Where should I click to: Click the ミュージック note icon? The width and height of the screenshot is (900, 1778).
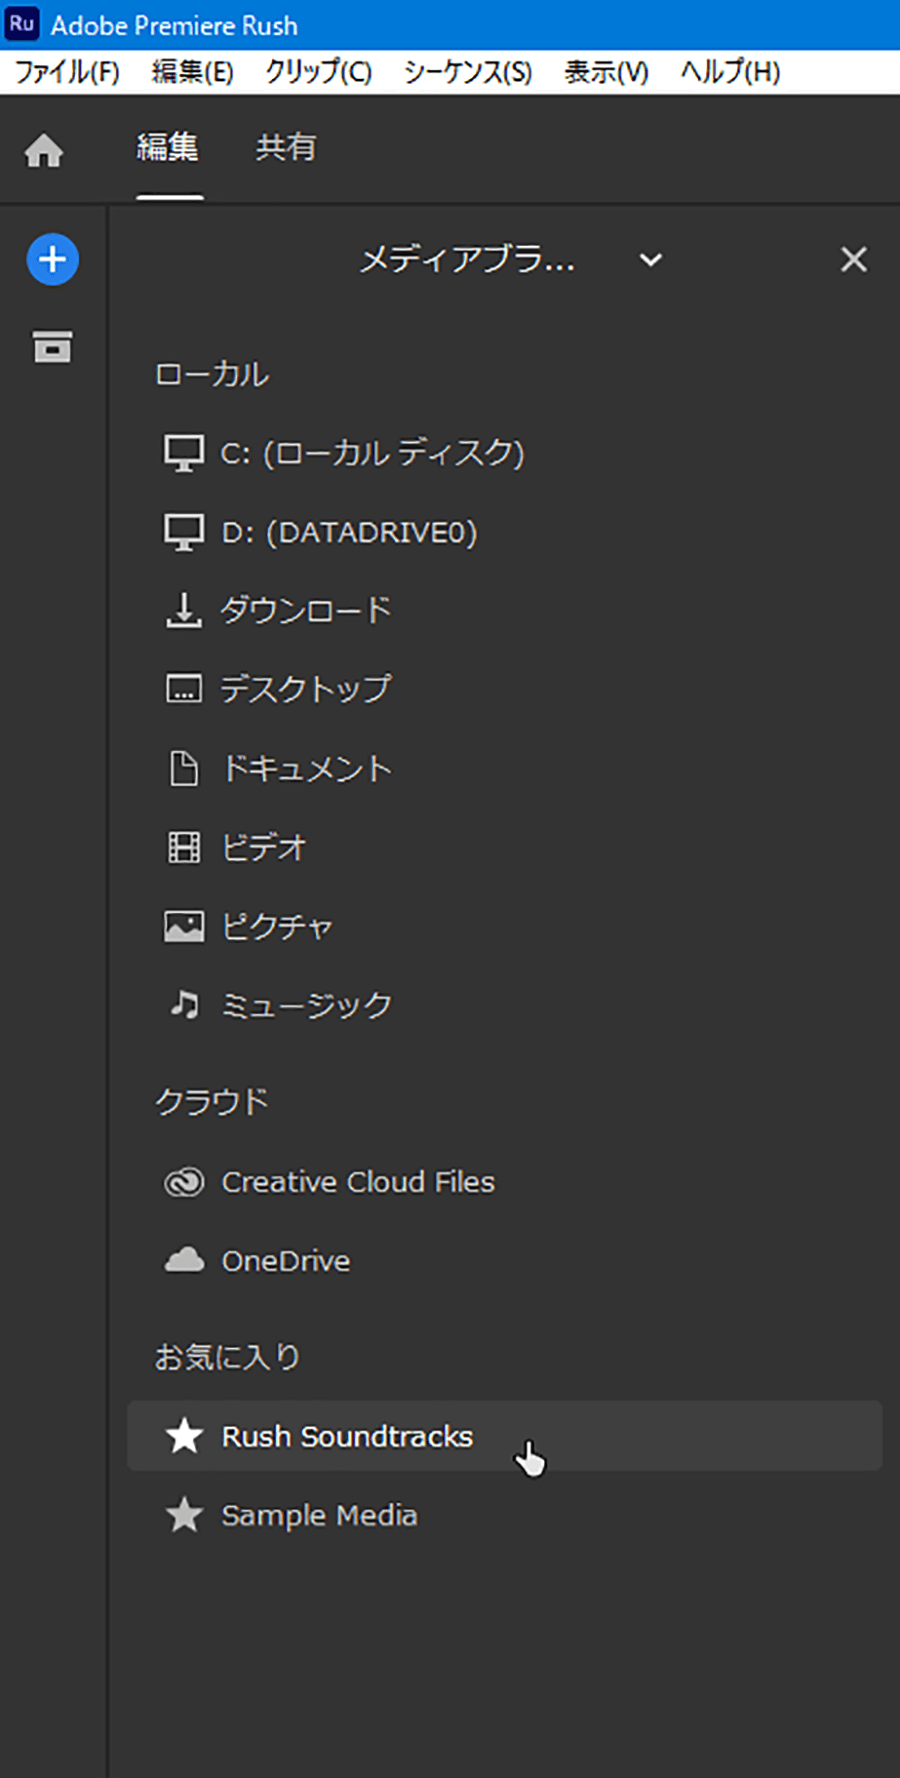184,1004
